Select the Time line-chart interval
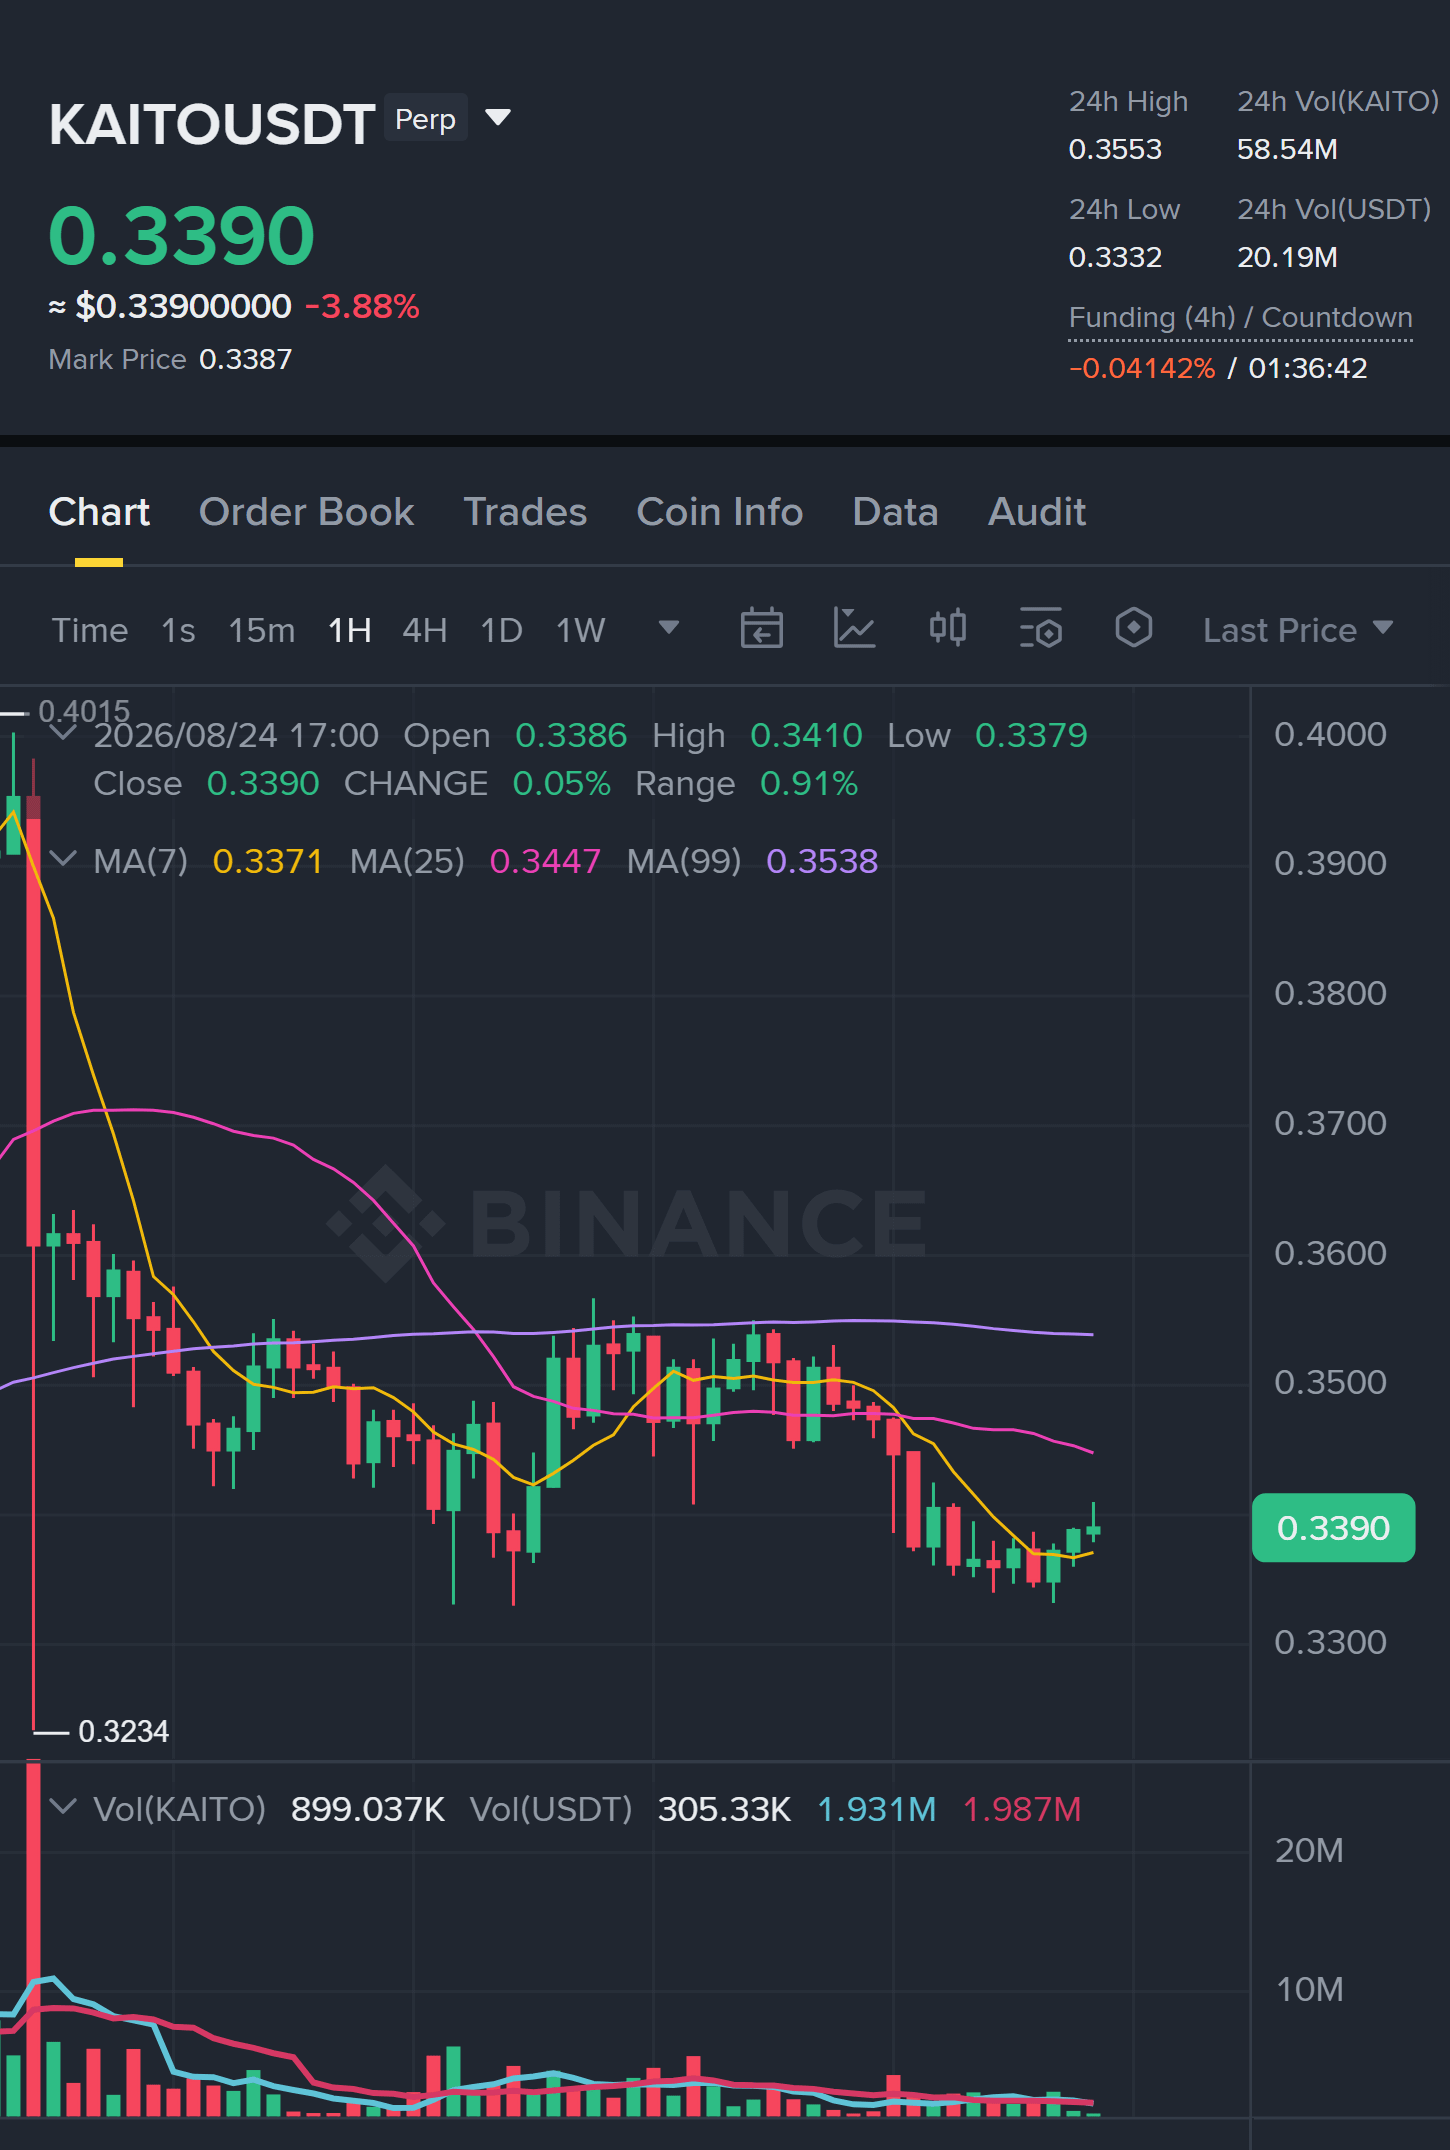Image resolution: width=1450 pixels, height=2150 pixels. pos(90,630)
